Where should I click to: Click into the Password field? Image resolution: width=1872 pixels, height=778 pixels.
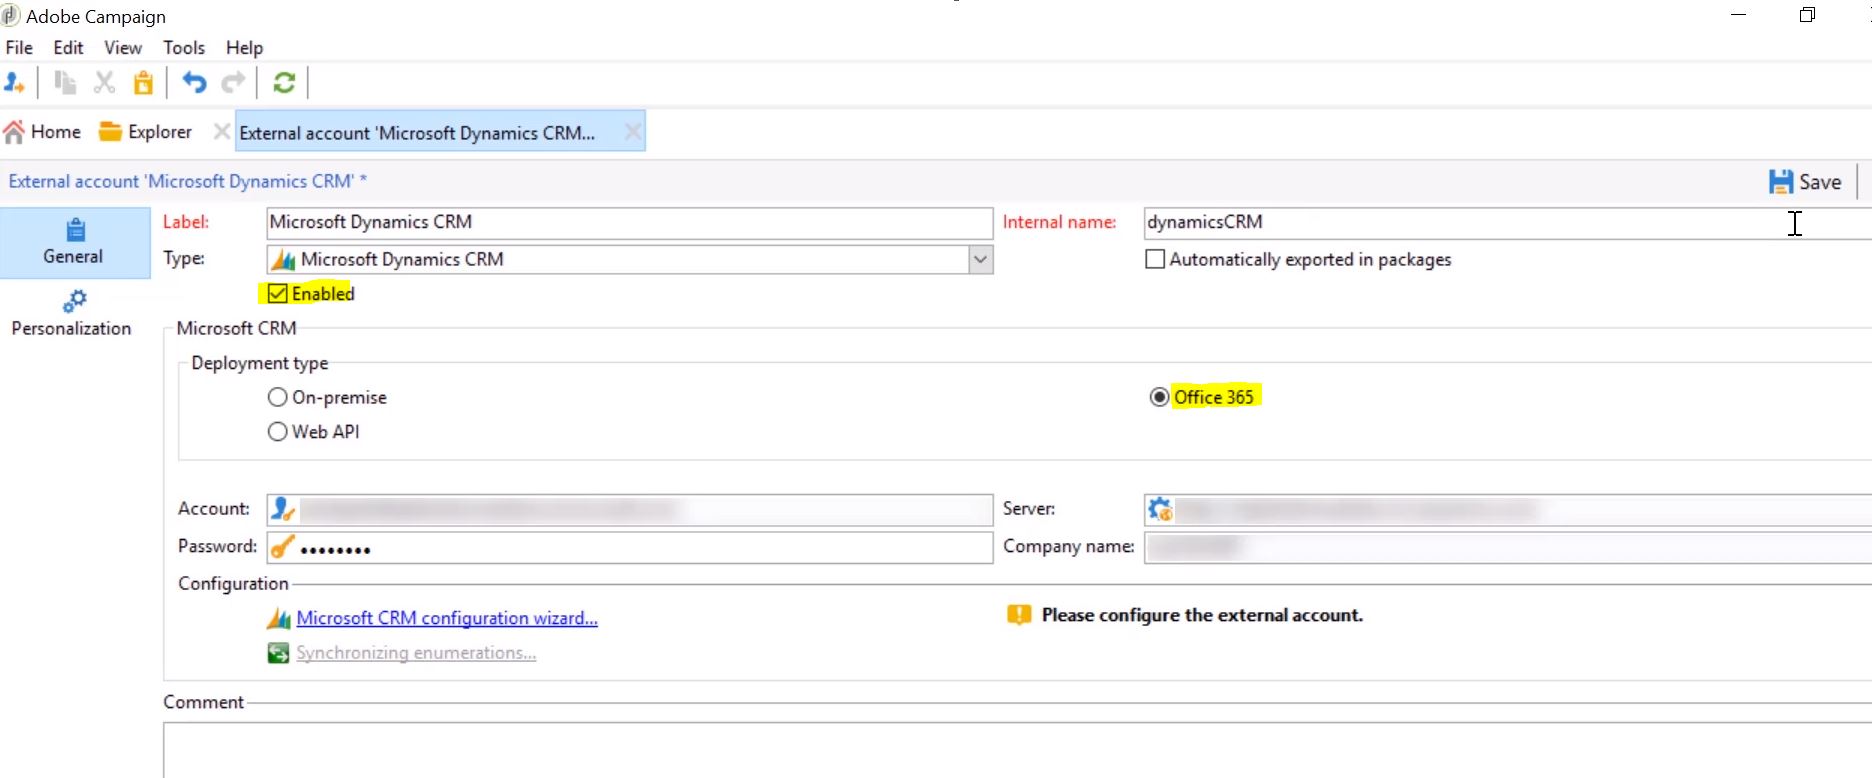[640, 548]
